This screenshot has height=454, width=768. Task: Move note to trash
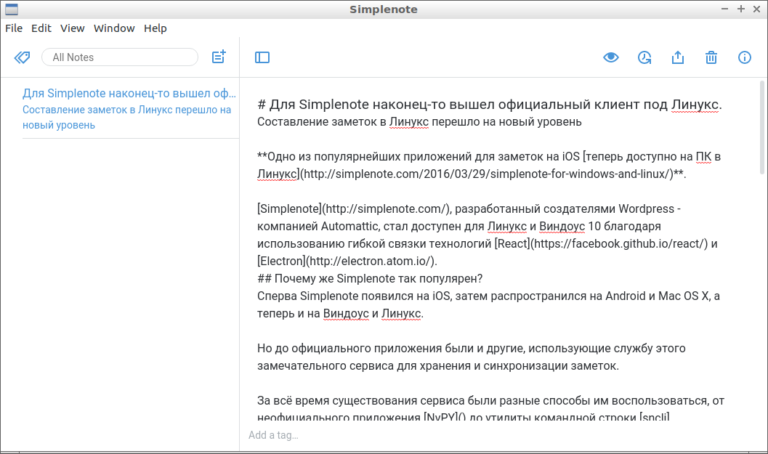coord(711,57)
